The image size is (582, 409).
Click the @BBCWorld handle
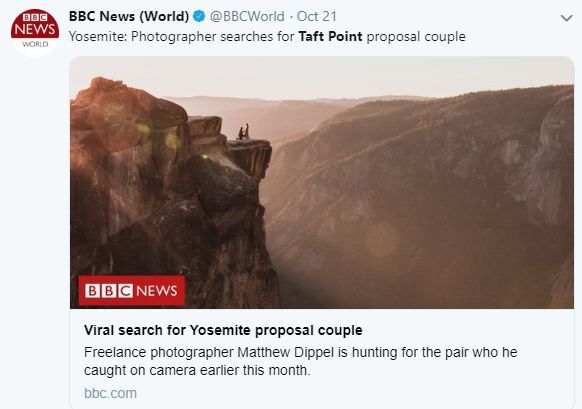pos(247,16)
